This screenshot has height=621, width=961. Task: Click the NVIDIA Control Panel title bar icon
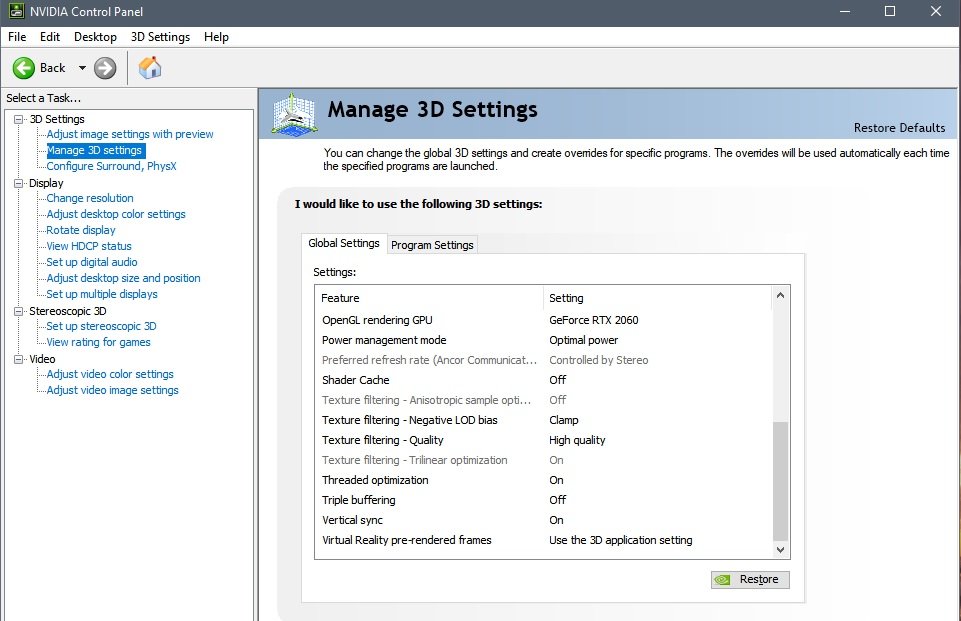click(16, 11)
